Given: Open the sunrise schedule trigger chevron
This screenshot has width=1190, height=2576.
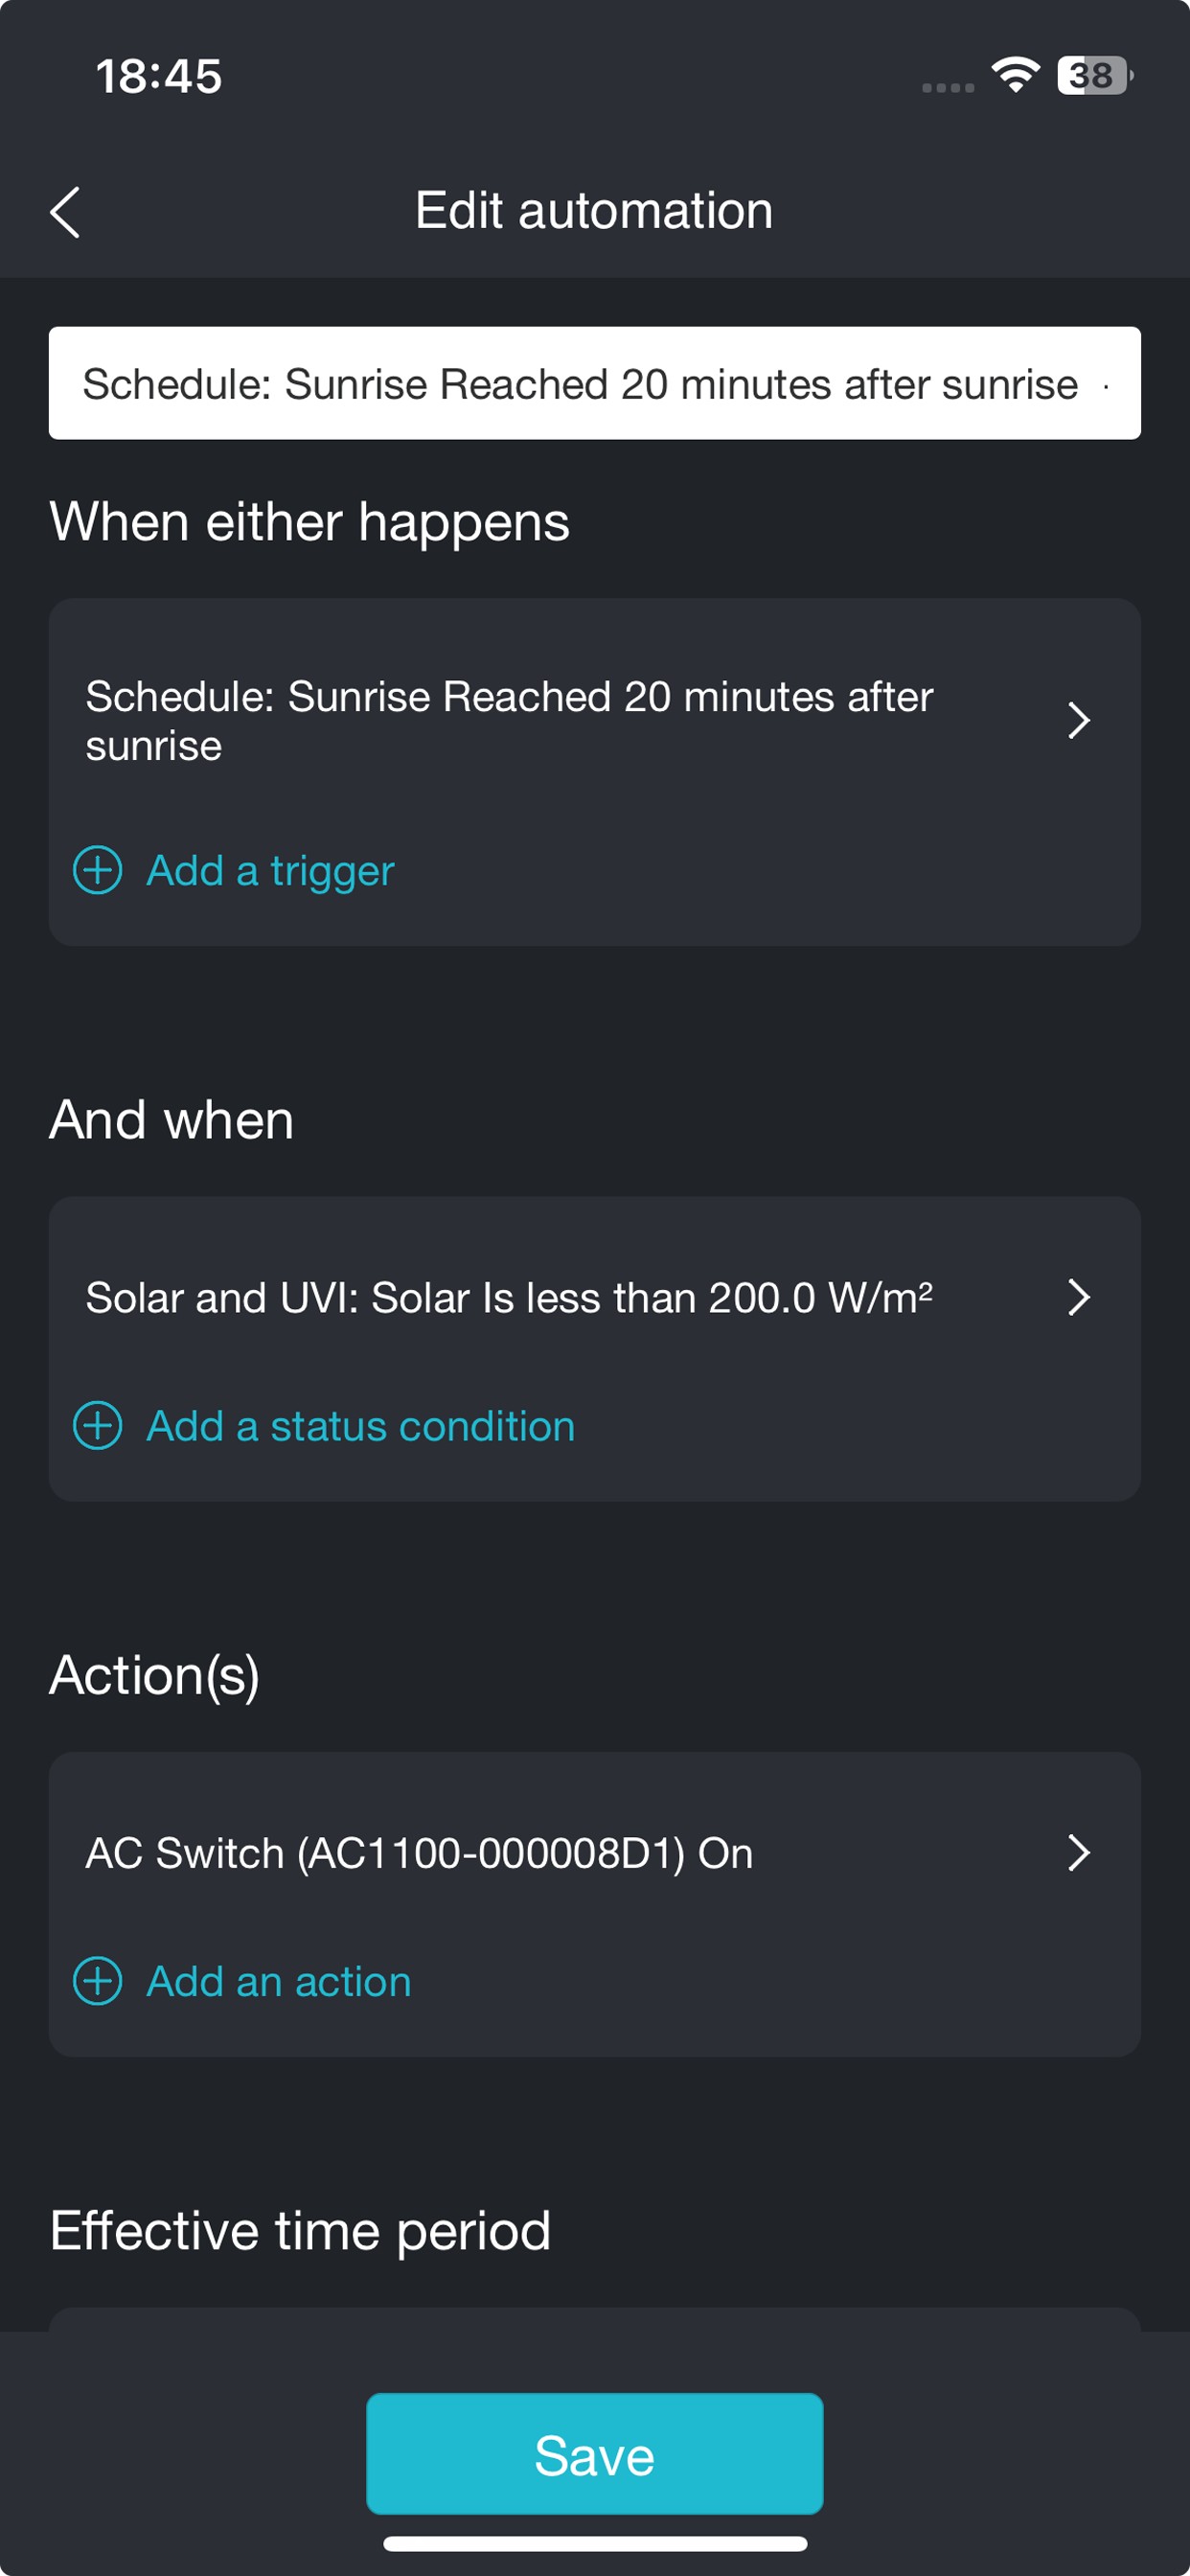Looking at the screenshot, I should 1077,720.
